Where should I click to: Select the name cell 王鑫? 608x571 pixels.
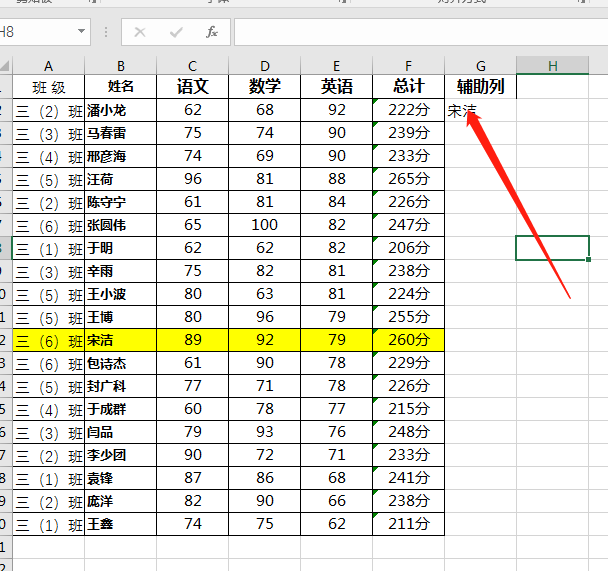121,524
